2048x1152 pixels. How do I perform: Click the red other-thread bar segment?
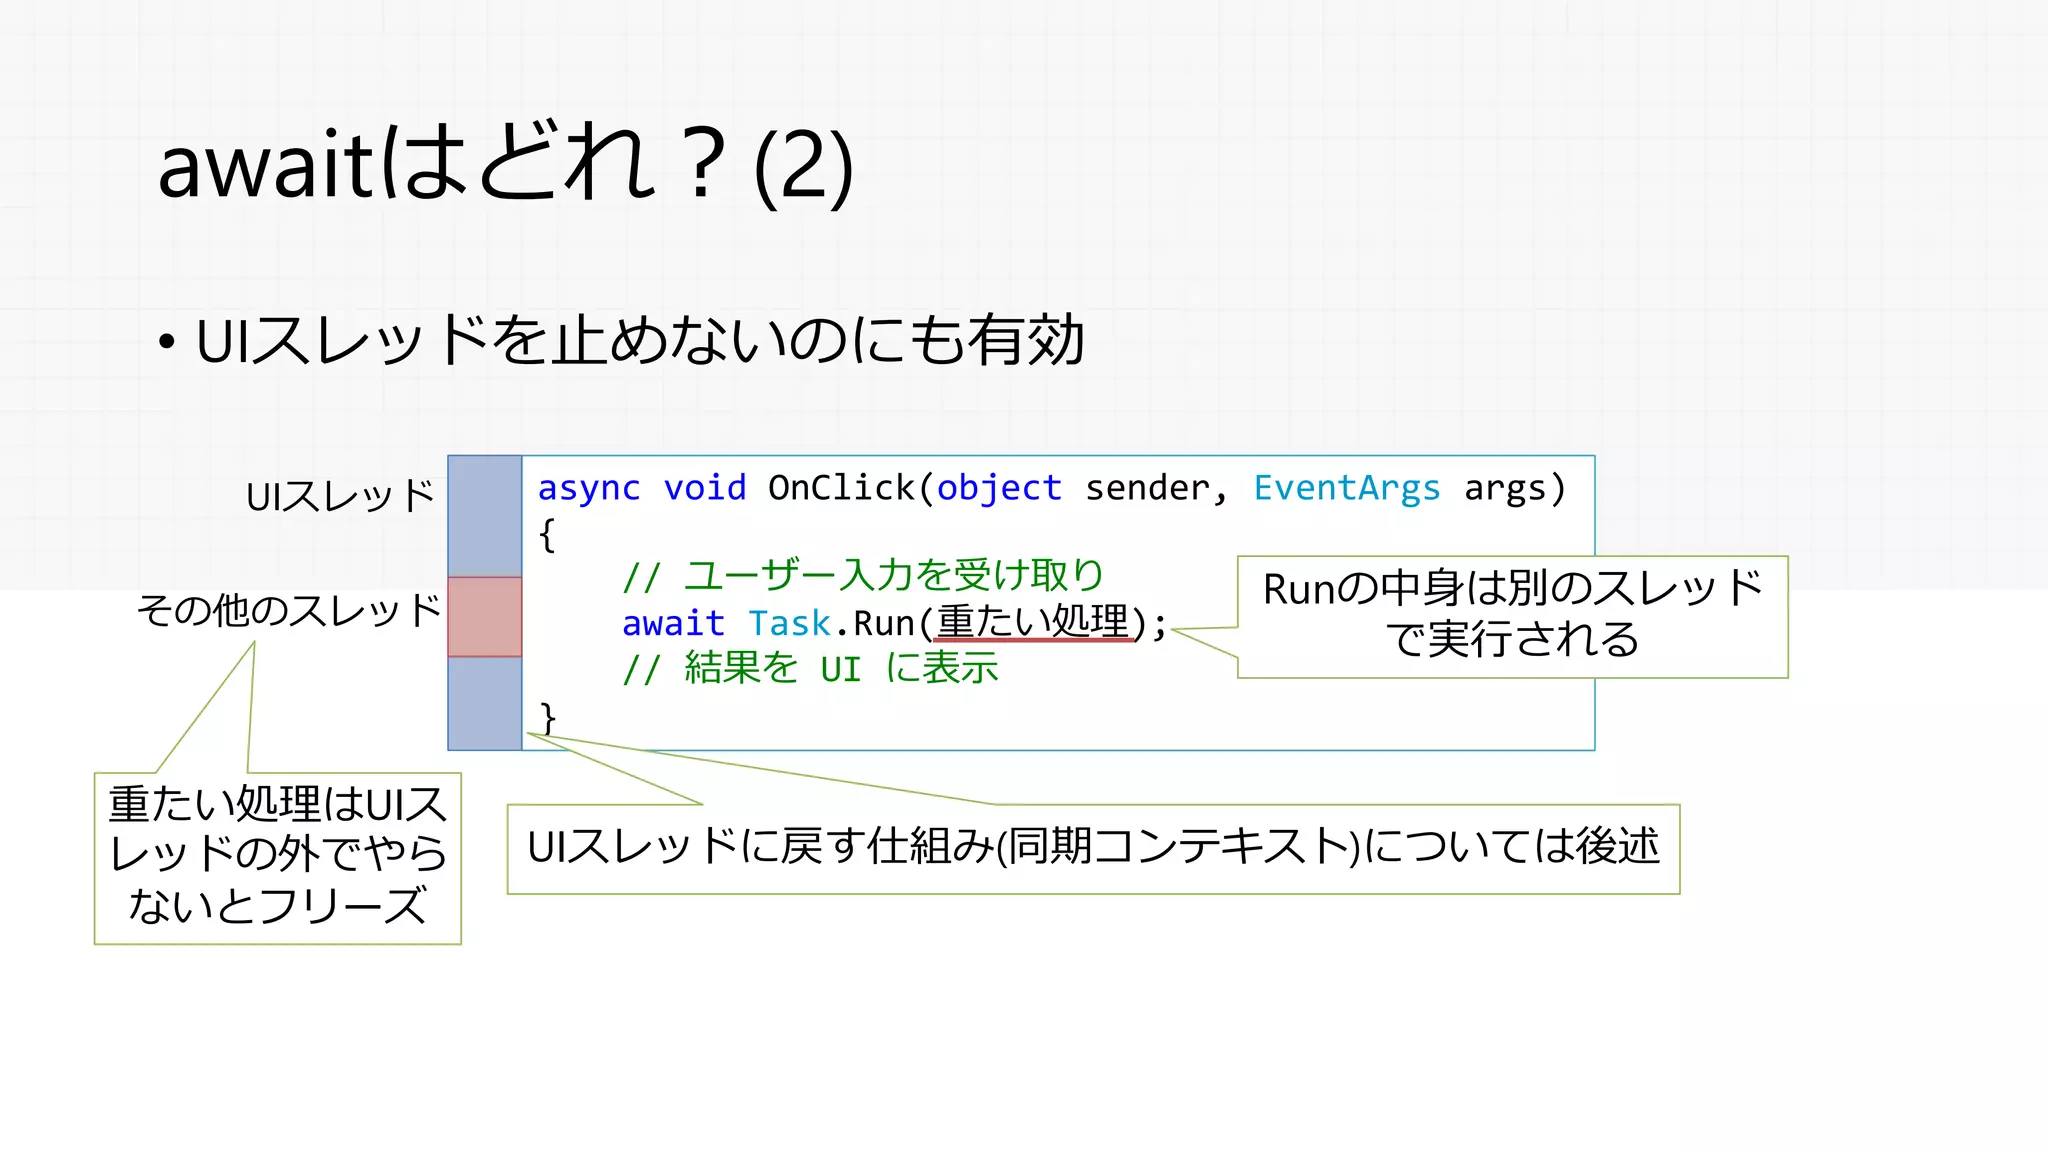click(485, 617)
